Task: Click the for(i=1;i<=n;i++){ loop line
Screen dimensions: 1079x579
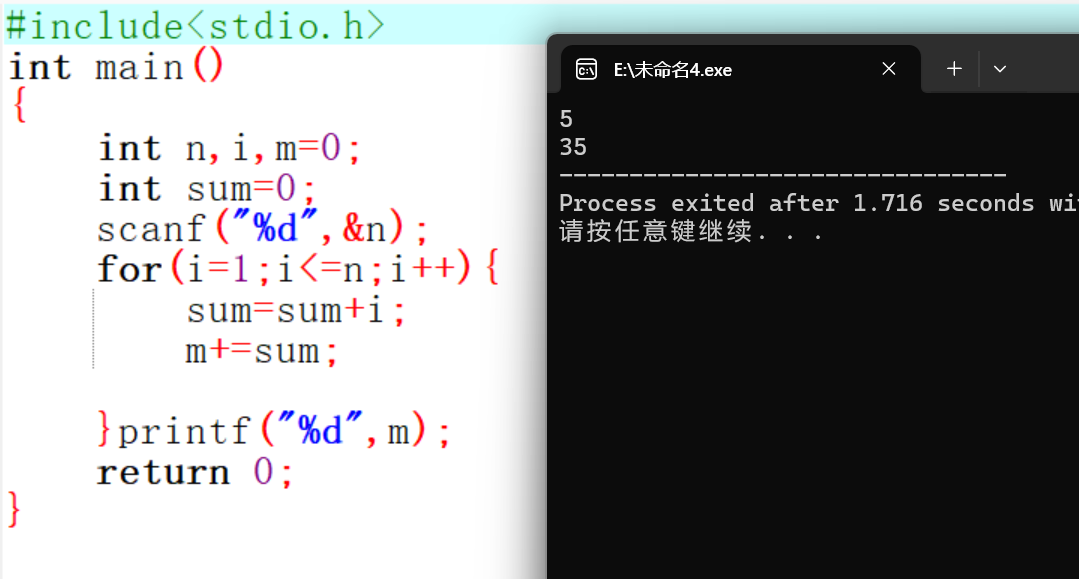Action: tap(298, 269)
